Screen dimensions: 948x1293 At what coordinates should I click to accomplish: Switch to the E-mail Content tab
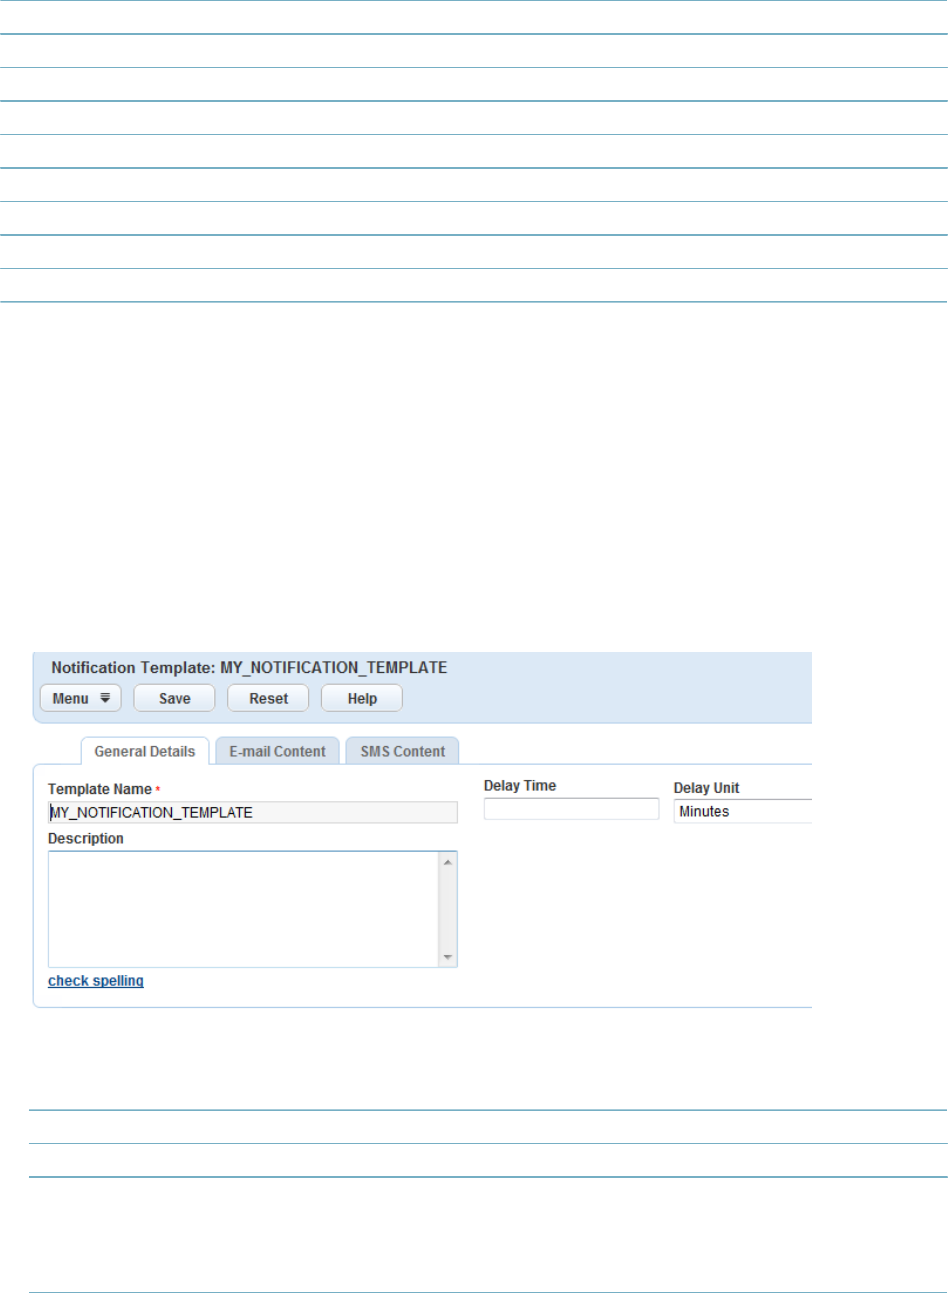(x=278, y=751)
